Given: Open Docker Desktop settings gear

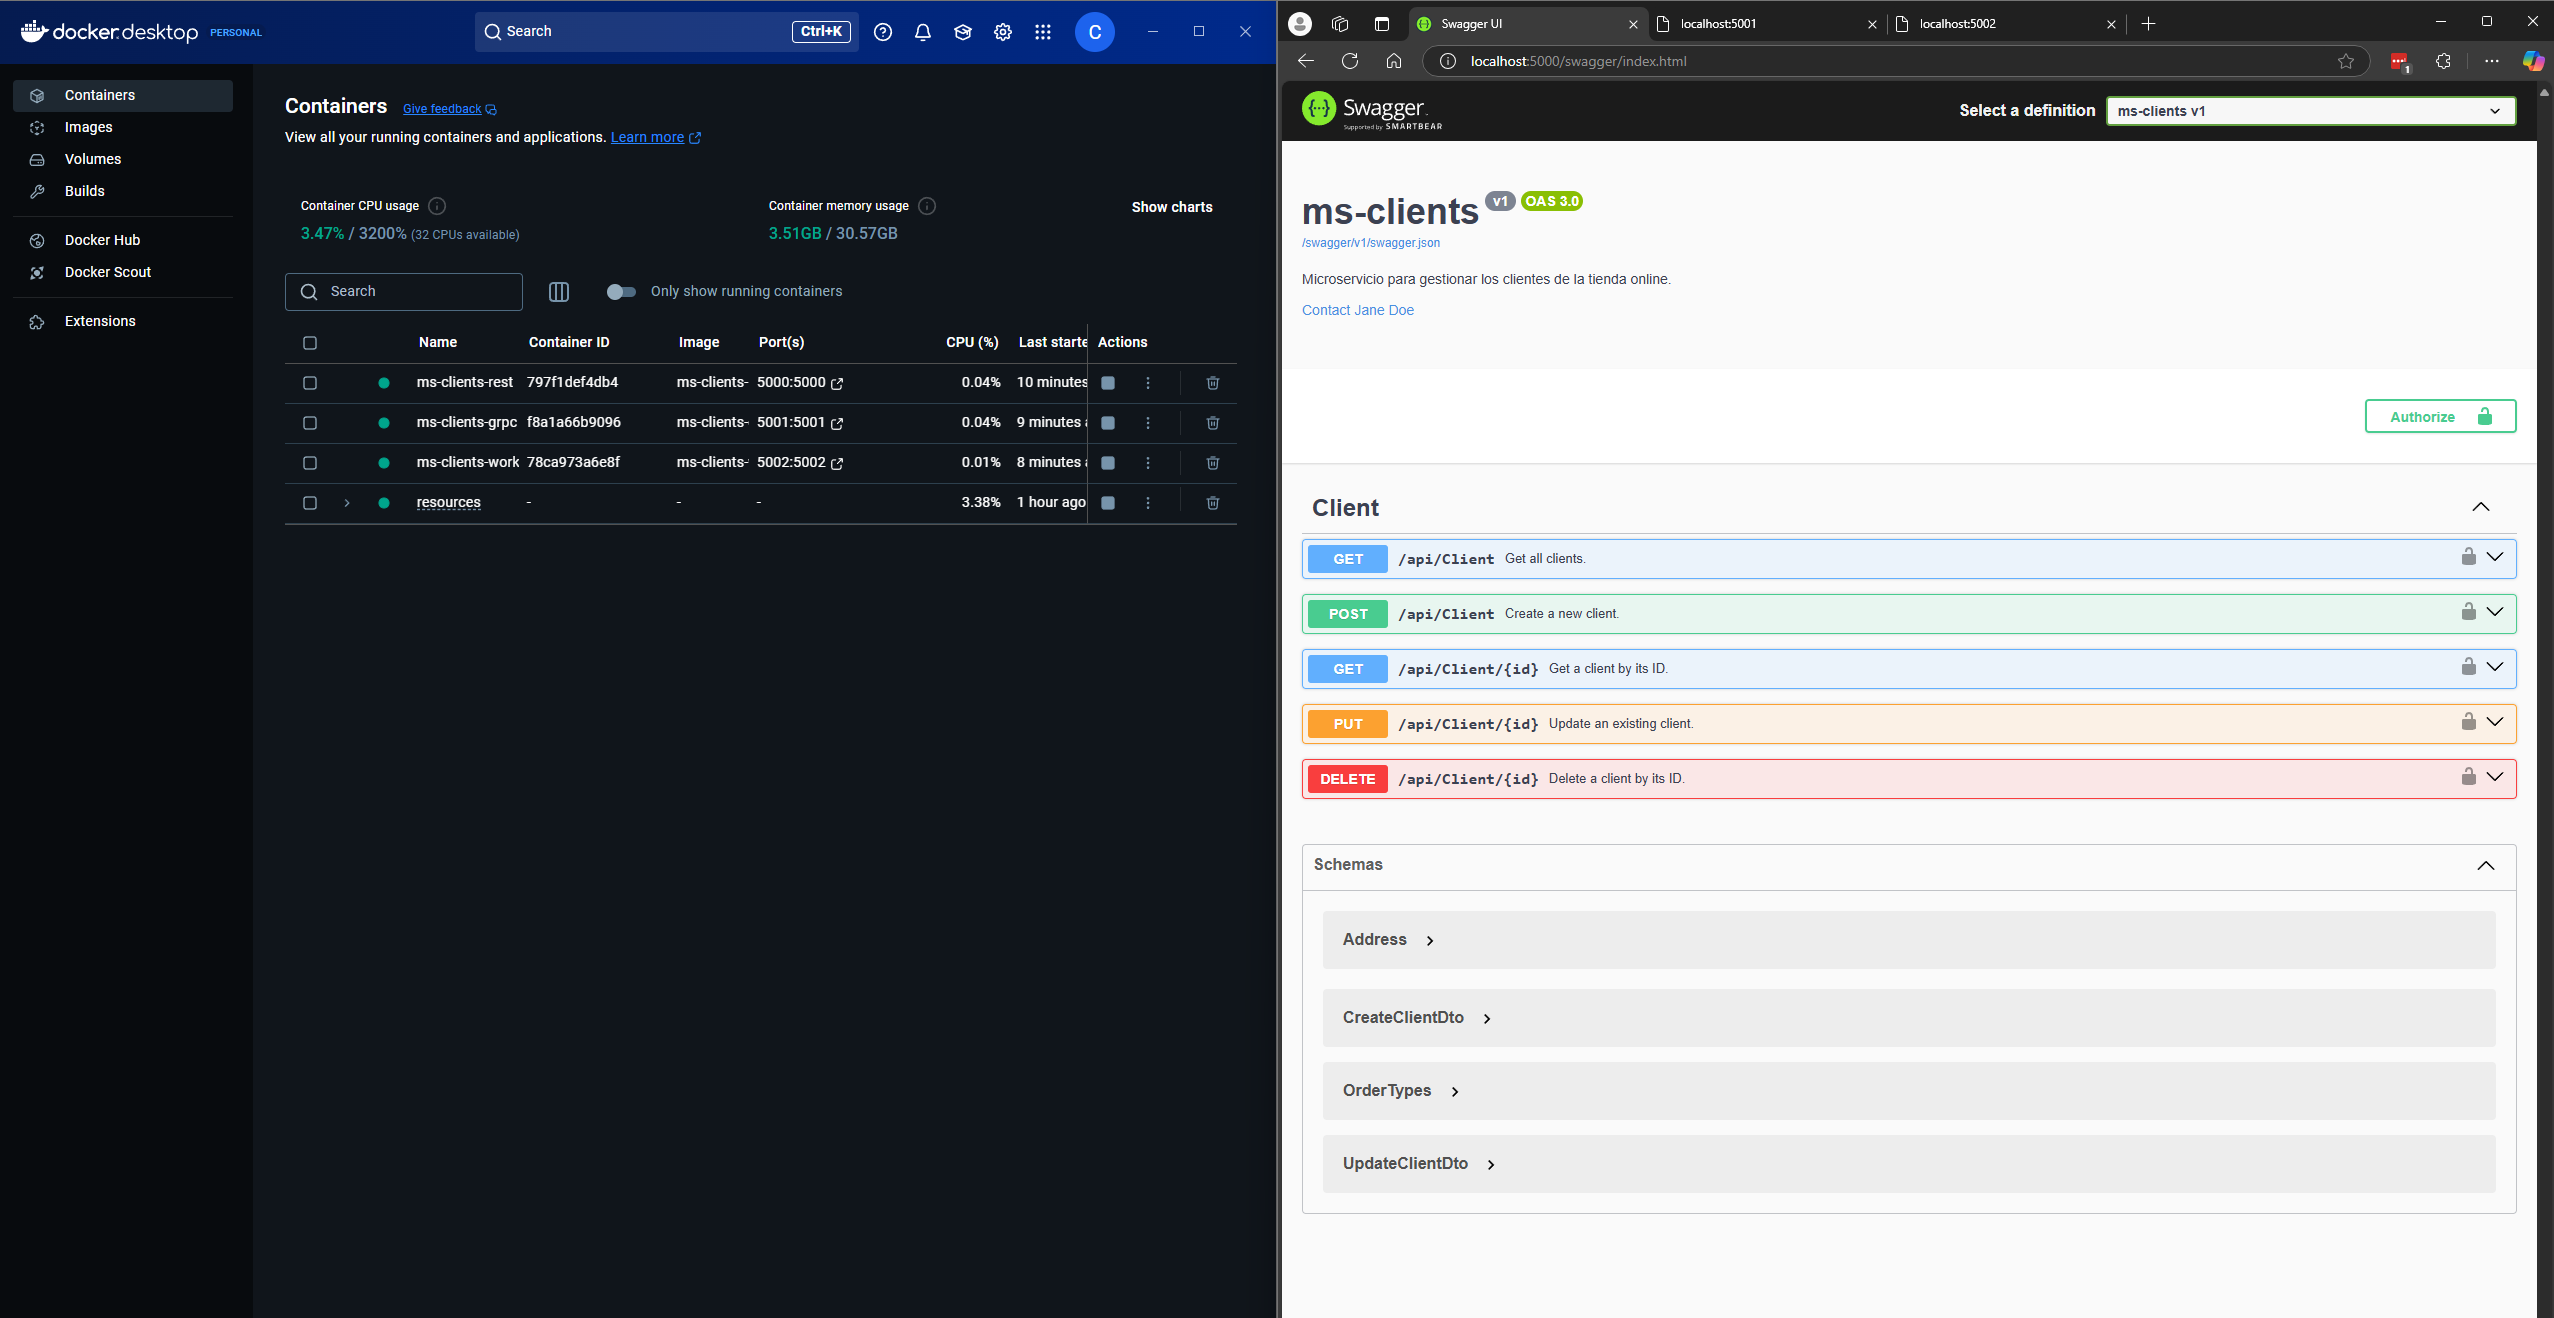Looking at the screenshot, I should [1002, 32].
